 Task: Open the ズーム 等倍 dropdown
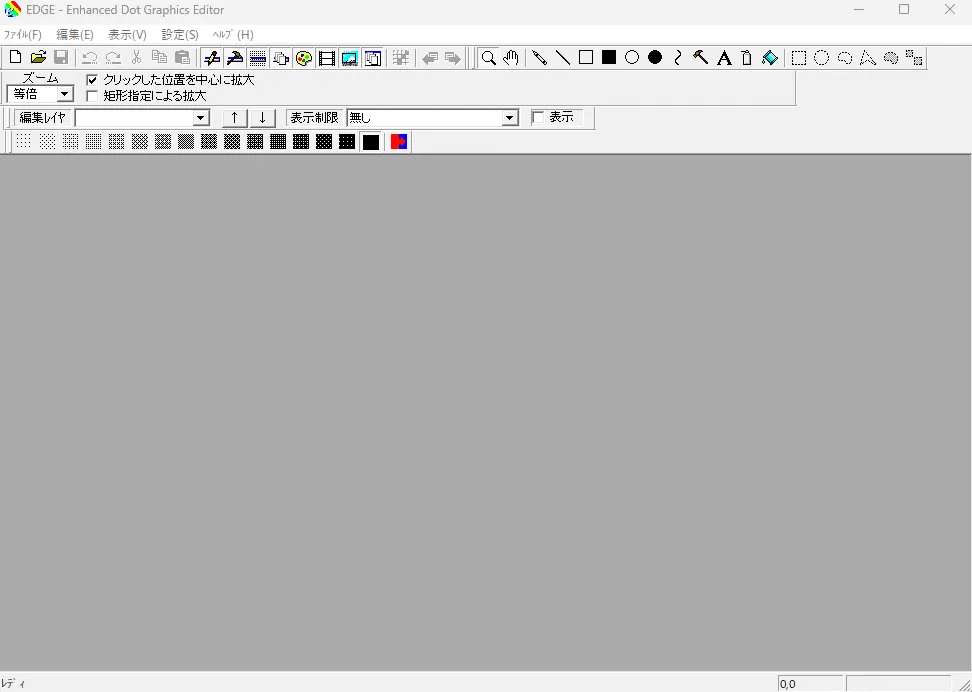coord(64,94)
